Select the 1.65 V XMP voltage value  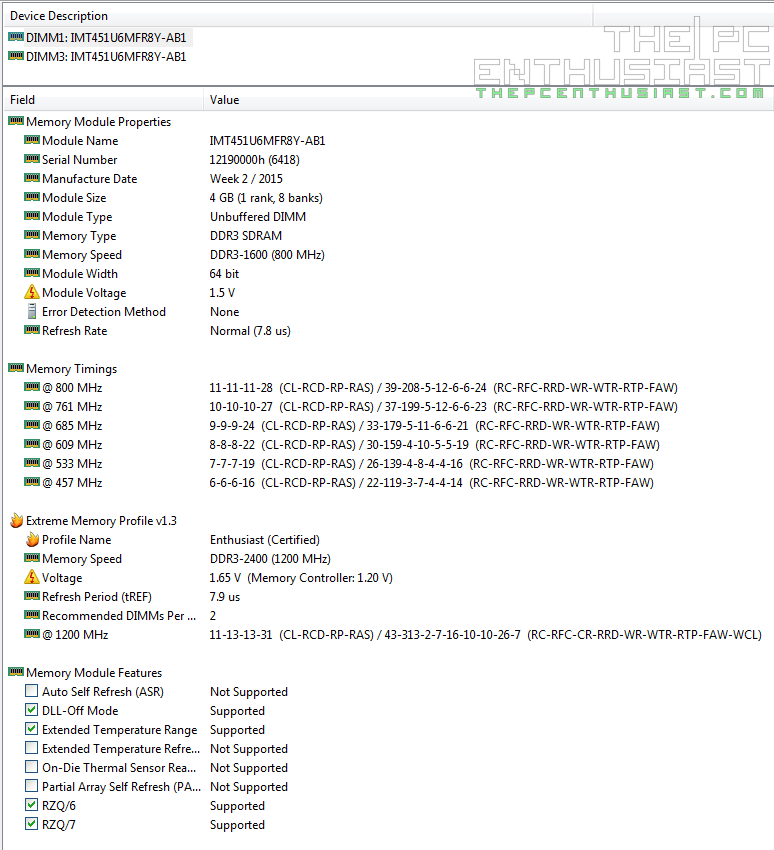[x=301, y=578]
